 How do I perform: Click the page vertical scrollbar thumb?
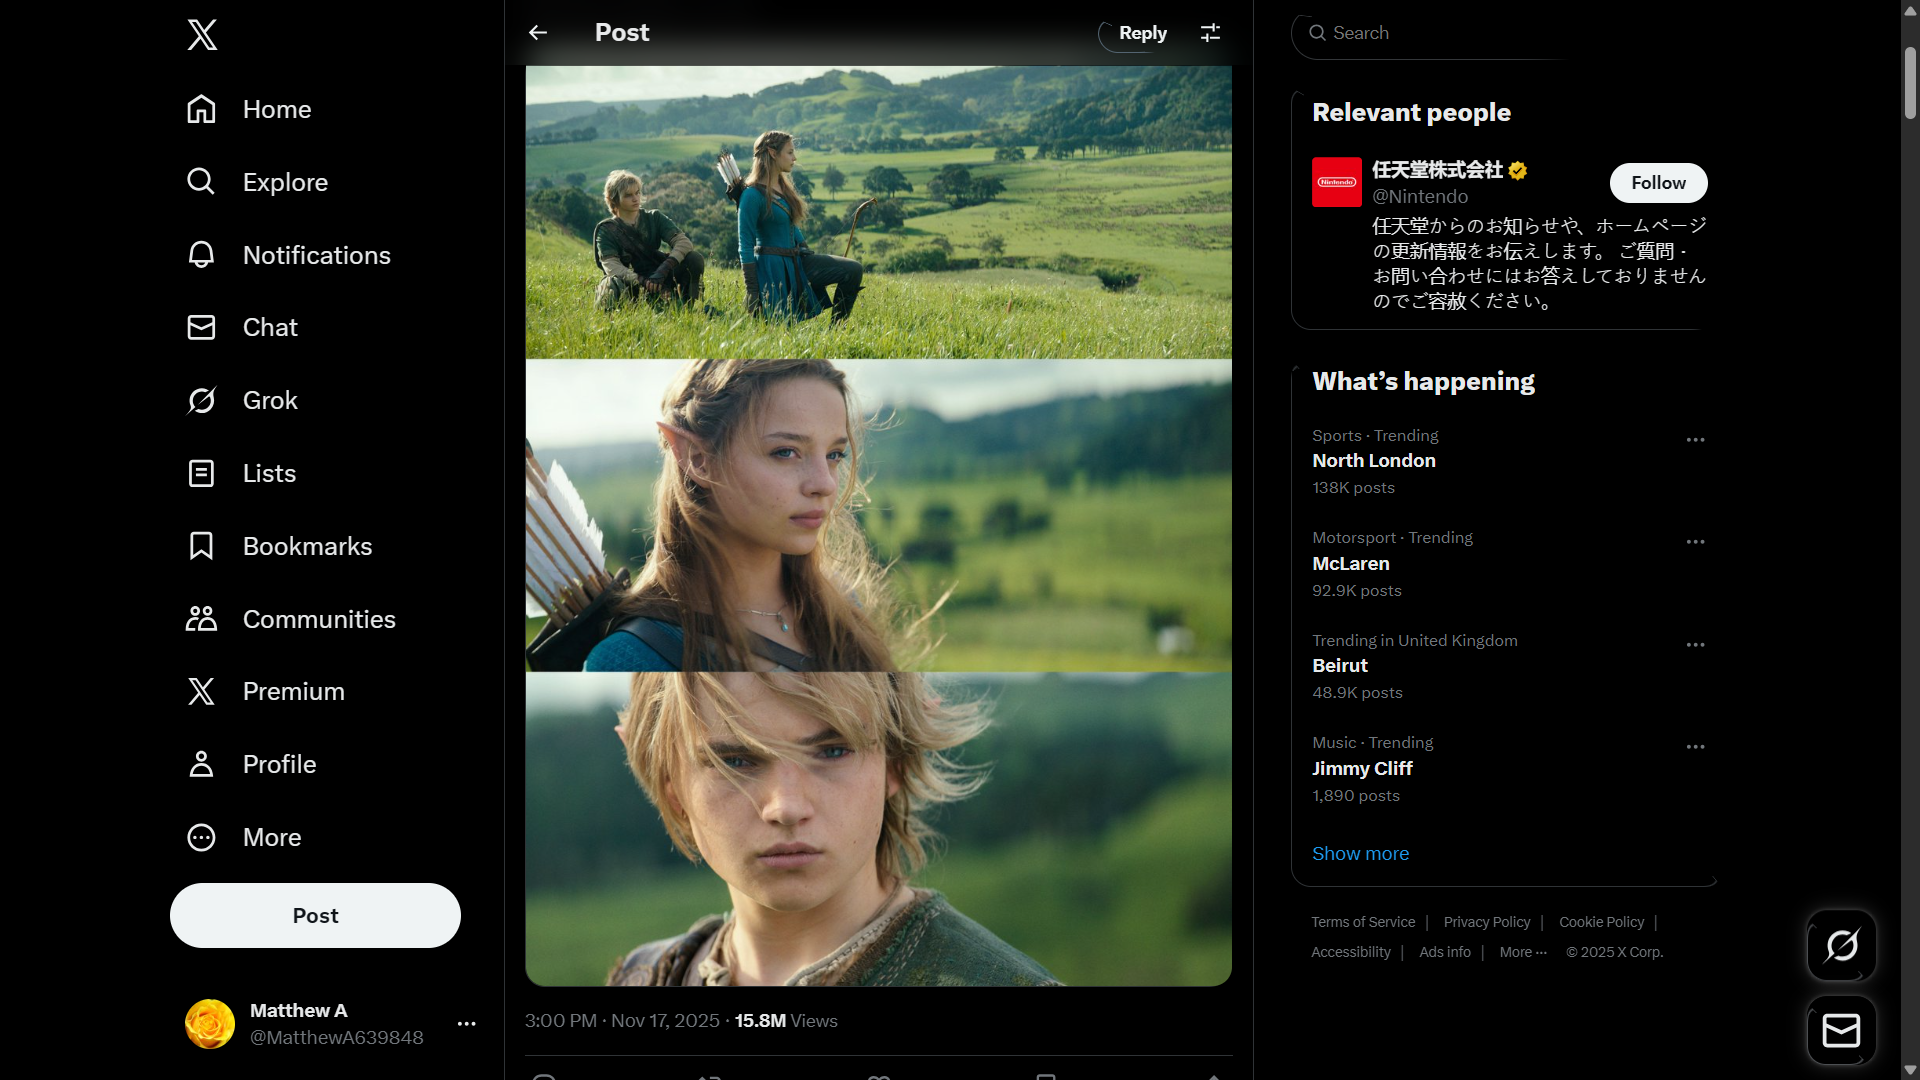pyautogui.click(x=1910, y=82)
